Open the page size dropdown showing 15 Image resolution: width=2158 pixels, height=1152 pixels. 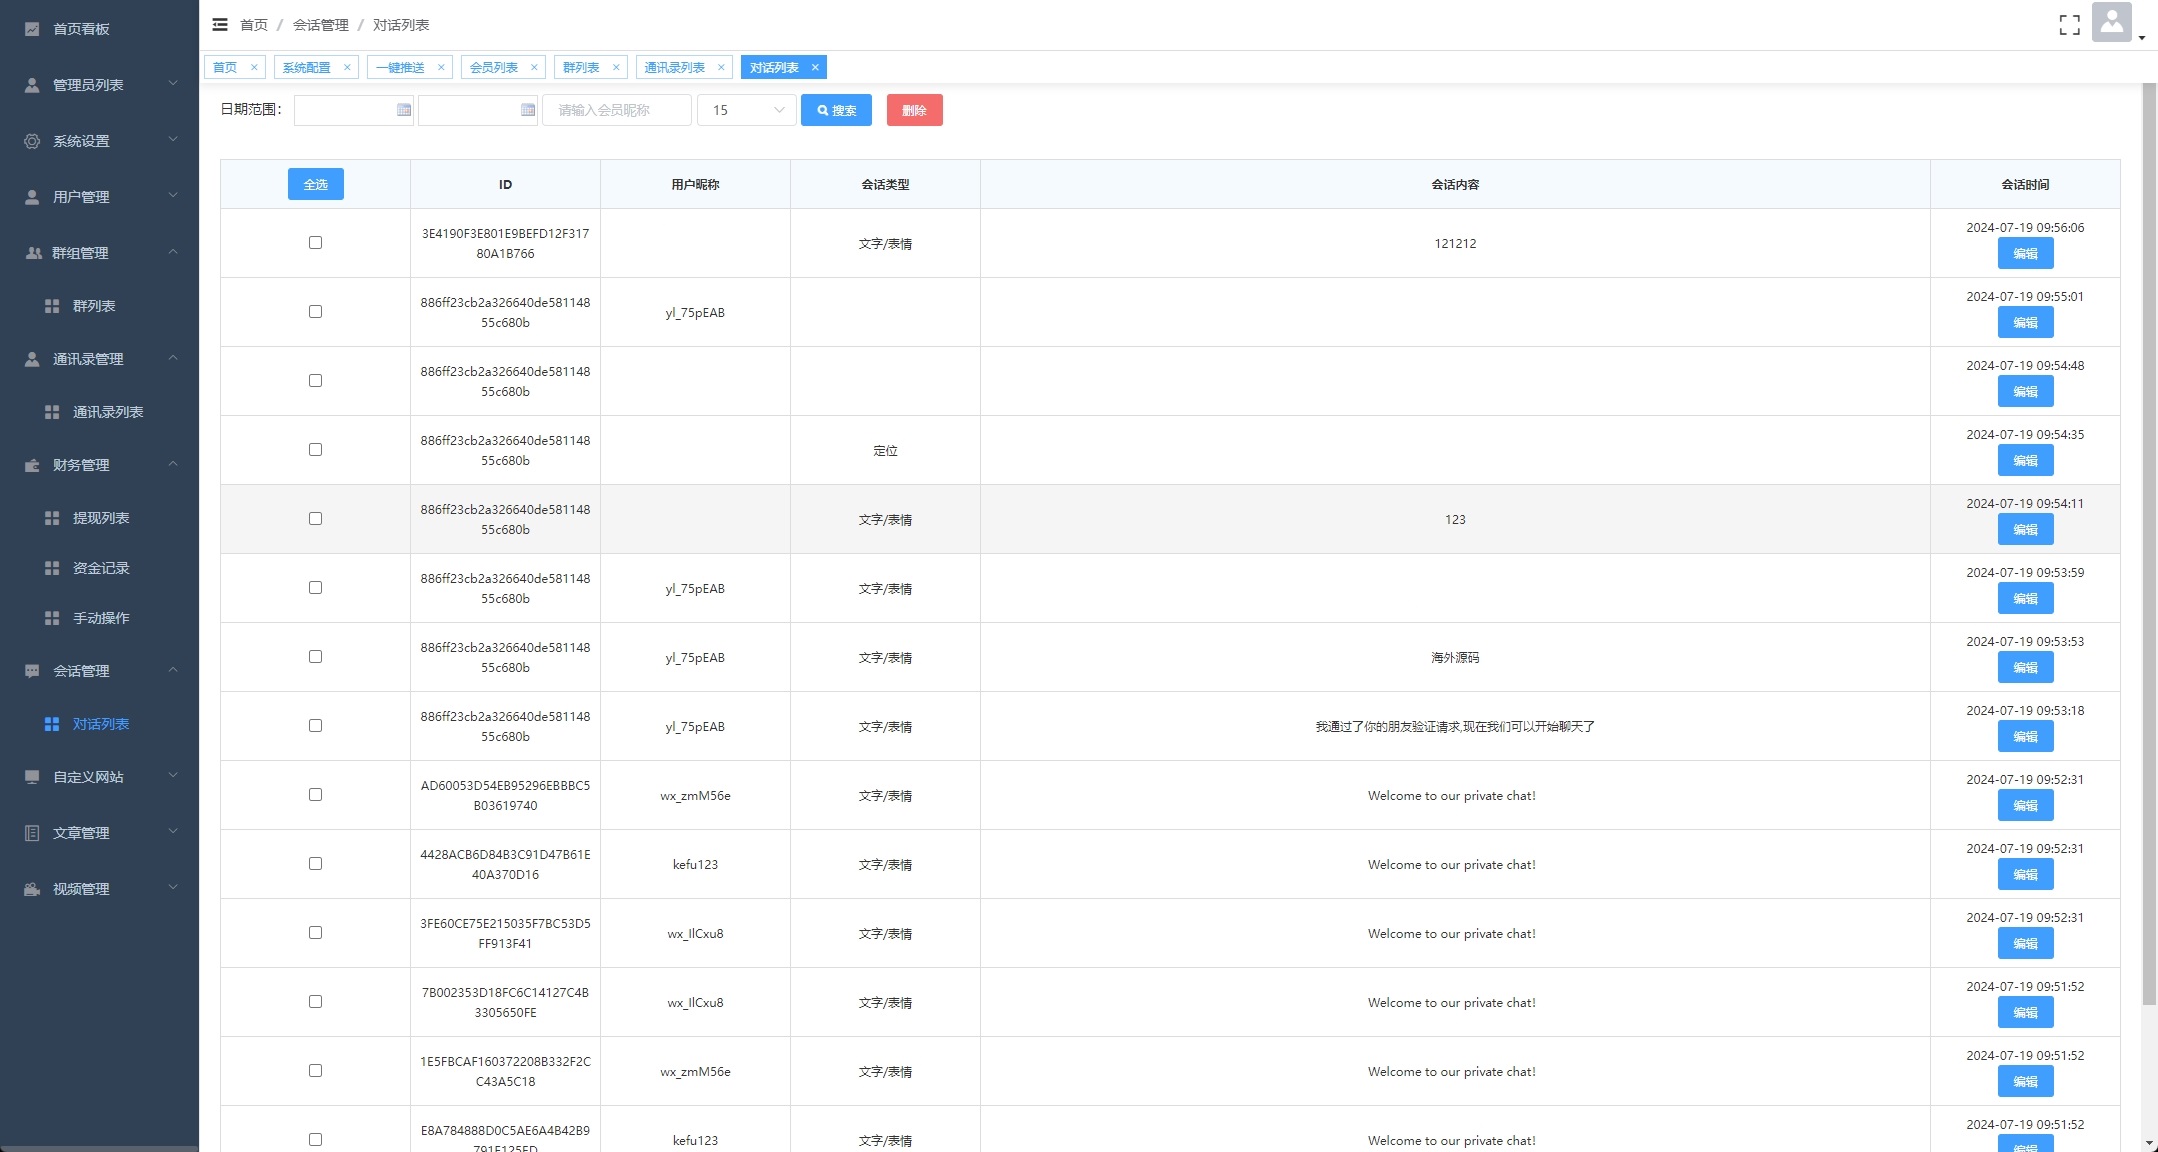click(747, 110)
